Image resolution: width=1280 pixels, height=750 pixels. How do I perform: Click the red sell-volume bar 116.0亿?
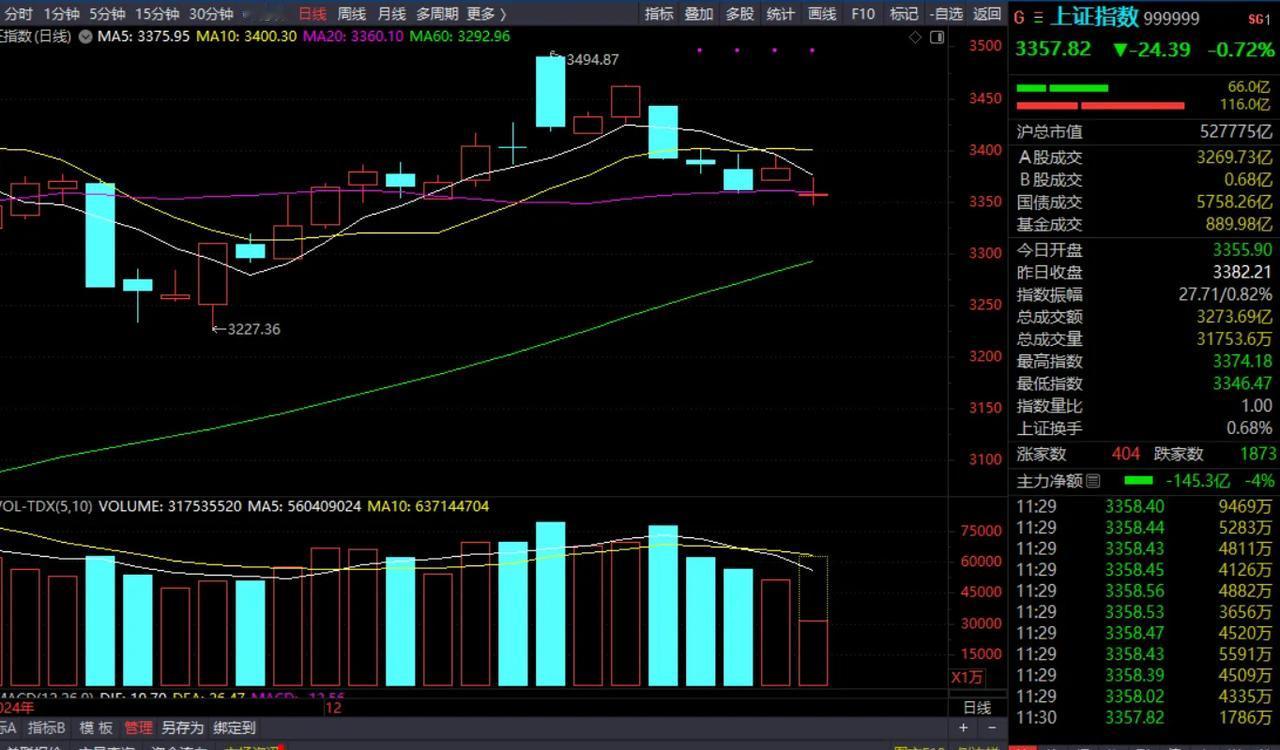(1100, 105)
